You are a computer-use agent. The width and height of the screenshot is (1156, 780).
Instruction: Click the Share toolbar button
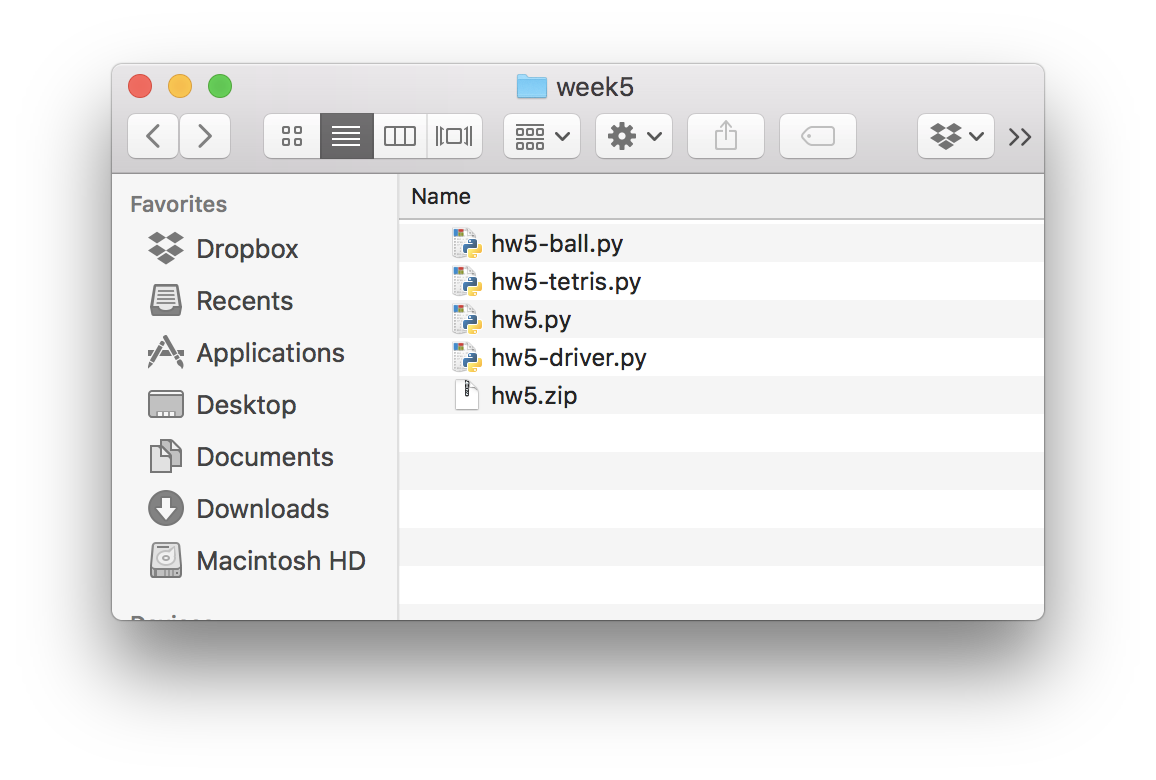pyautogui.click(x=725, y=136)
